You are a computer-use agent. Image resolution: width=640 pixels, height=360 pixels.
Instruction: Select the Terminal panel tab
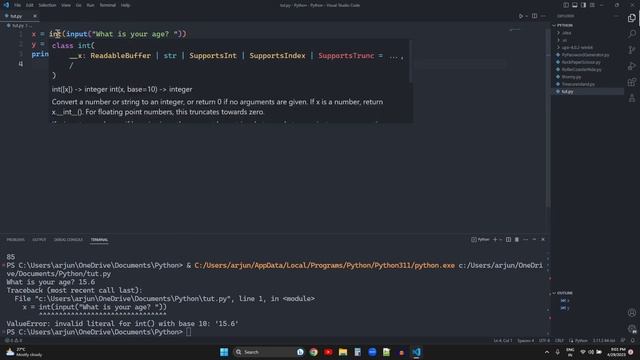[99, 240]
